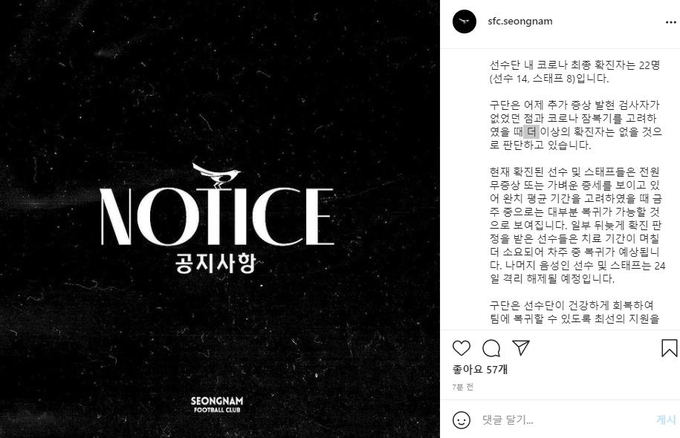Click the magpie bird logo on image
This screenshot has height=438, width=680.
pos(216,175)
